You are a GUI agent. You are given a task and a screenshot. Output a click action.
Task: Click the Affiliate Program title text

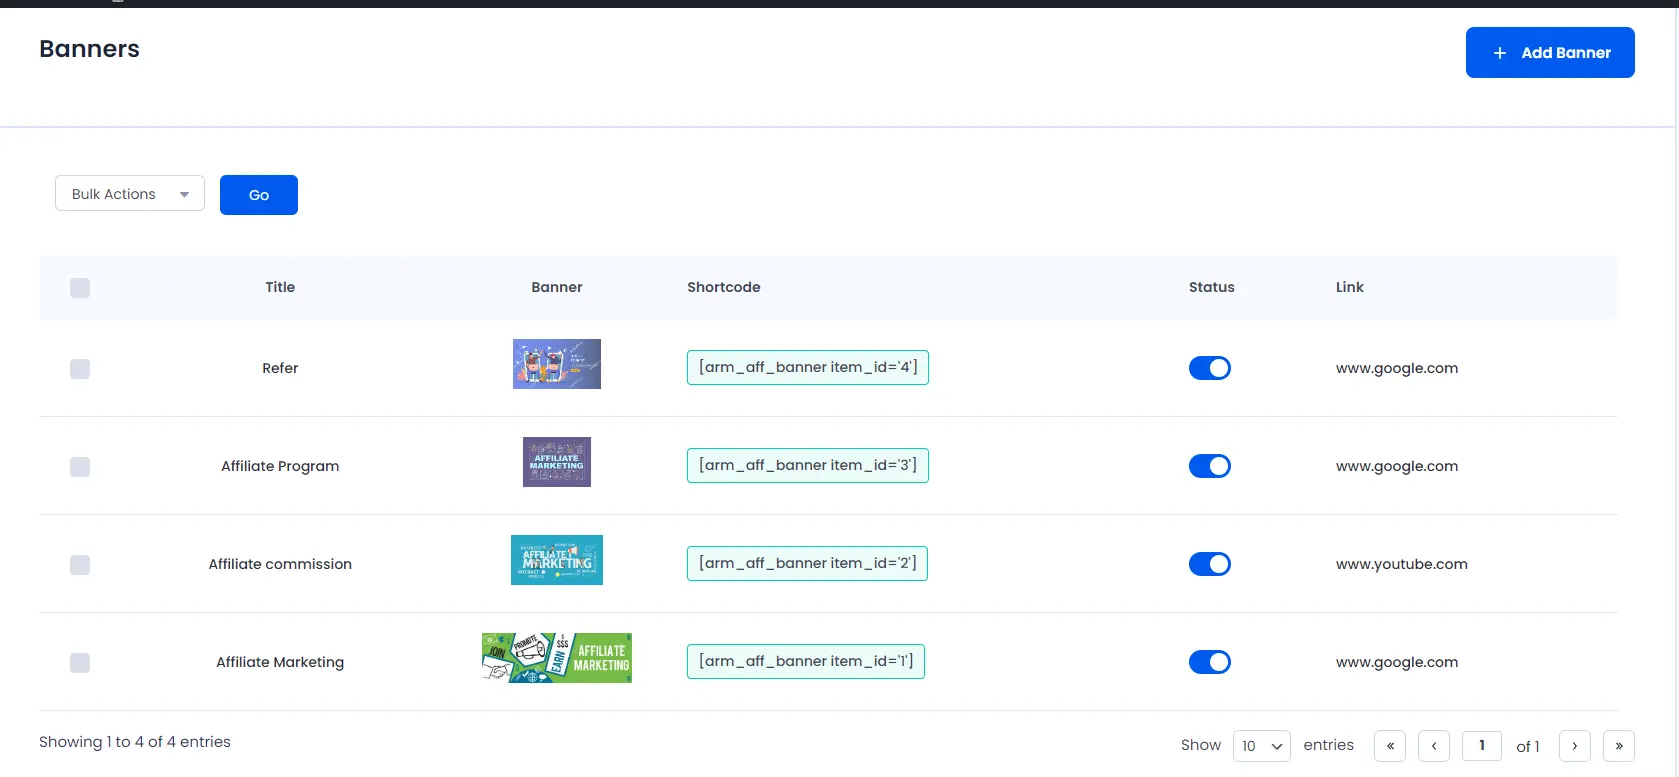280,466
